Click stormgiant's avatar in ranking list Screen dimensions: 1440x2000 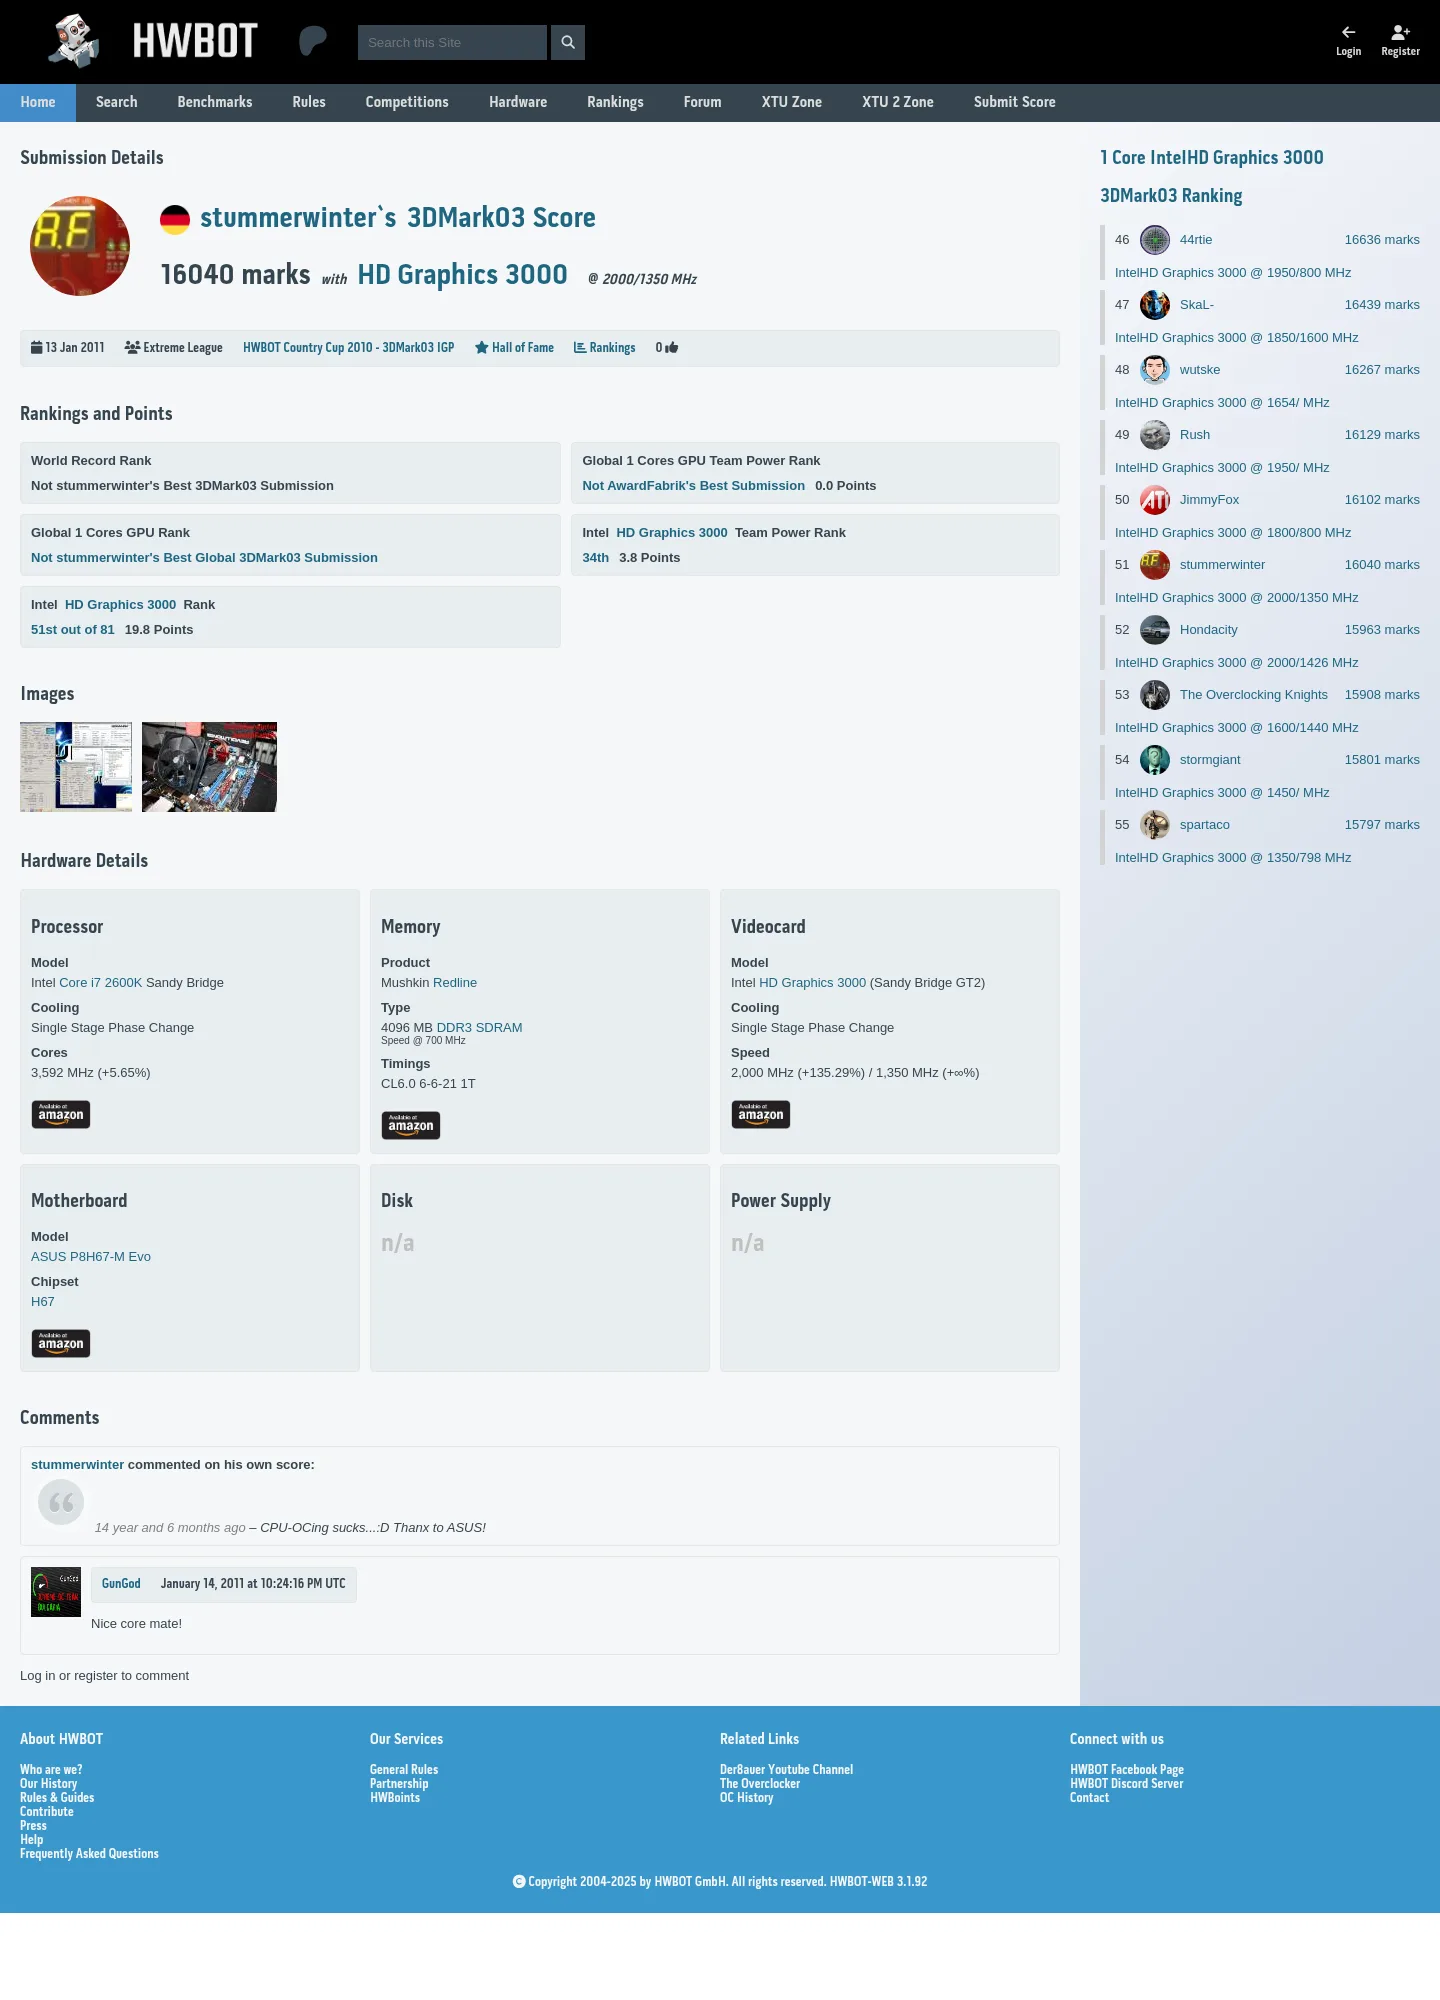(1155, 760)
